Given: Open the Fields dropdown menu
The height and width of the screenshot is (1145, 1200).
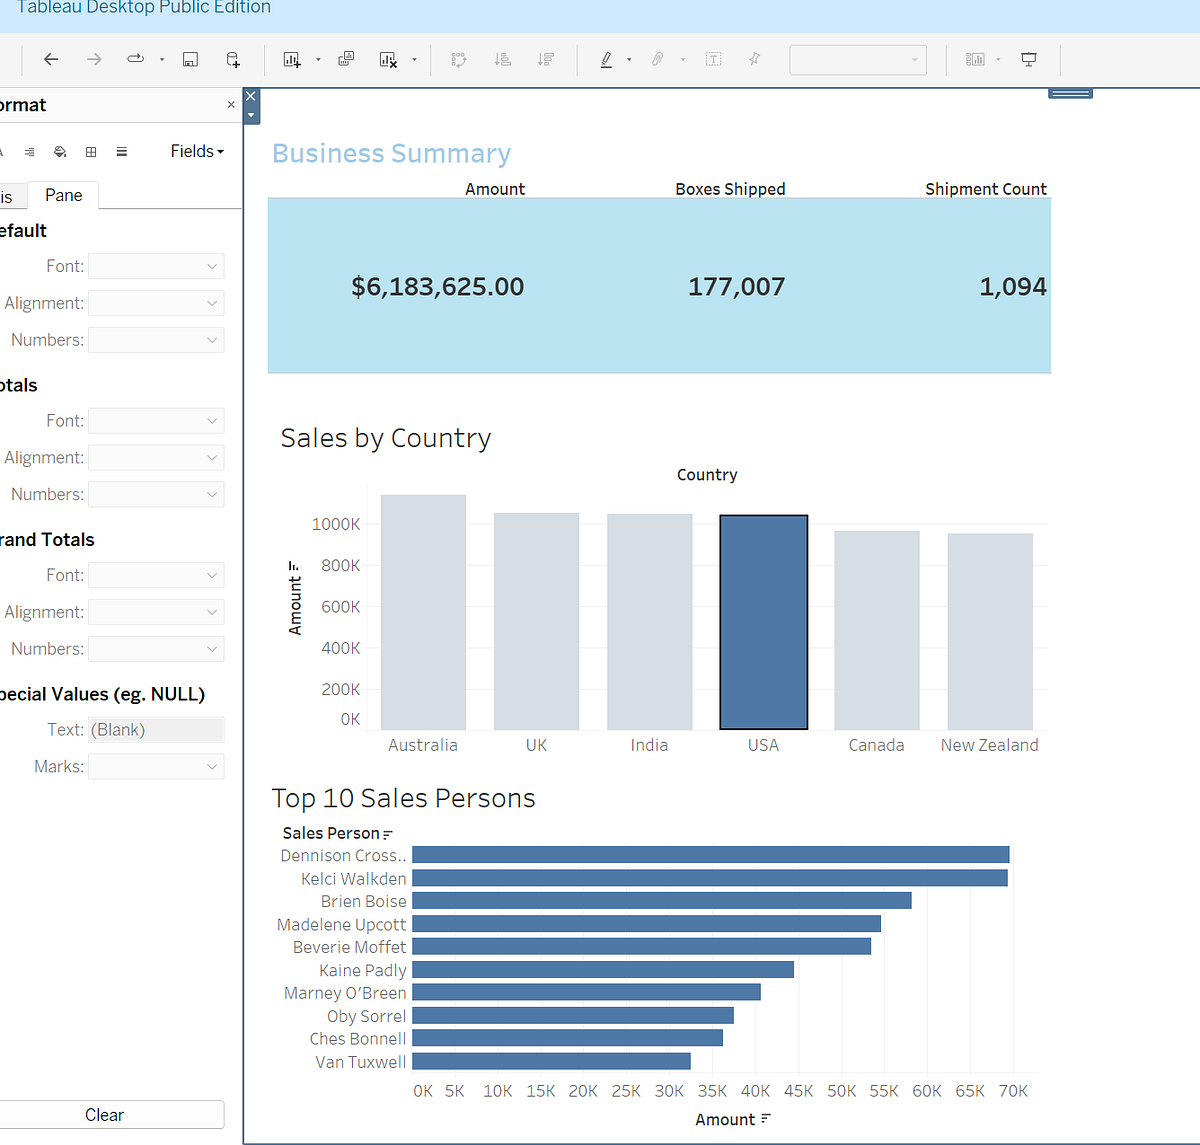Looking at the screenshot, I should [197, 151].
